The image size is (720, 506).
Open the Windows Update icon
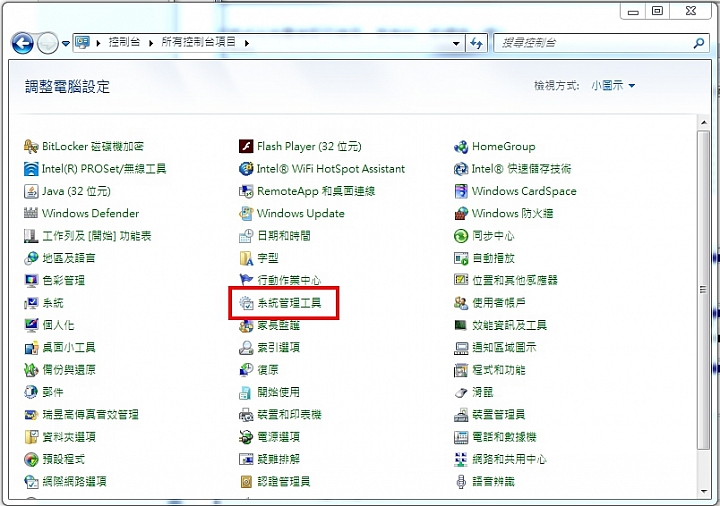[x=246, y=213]
